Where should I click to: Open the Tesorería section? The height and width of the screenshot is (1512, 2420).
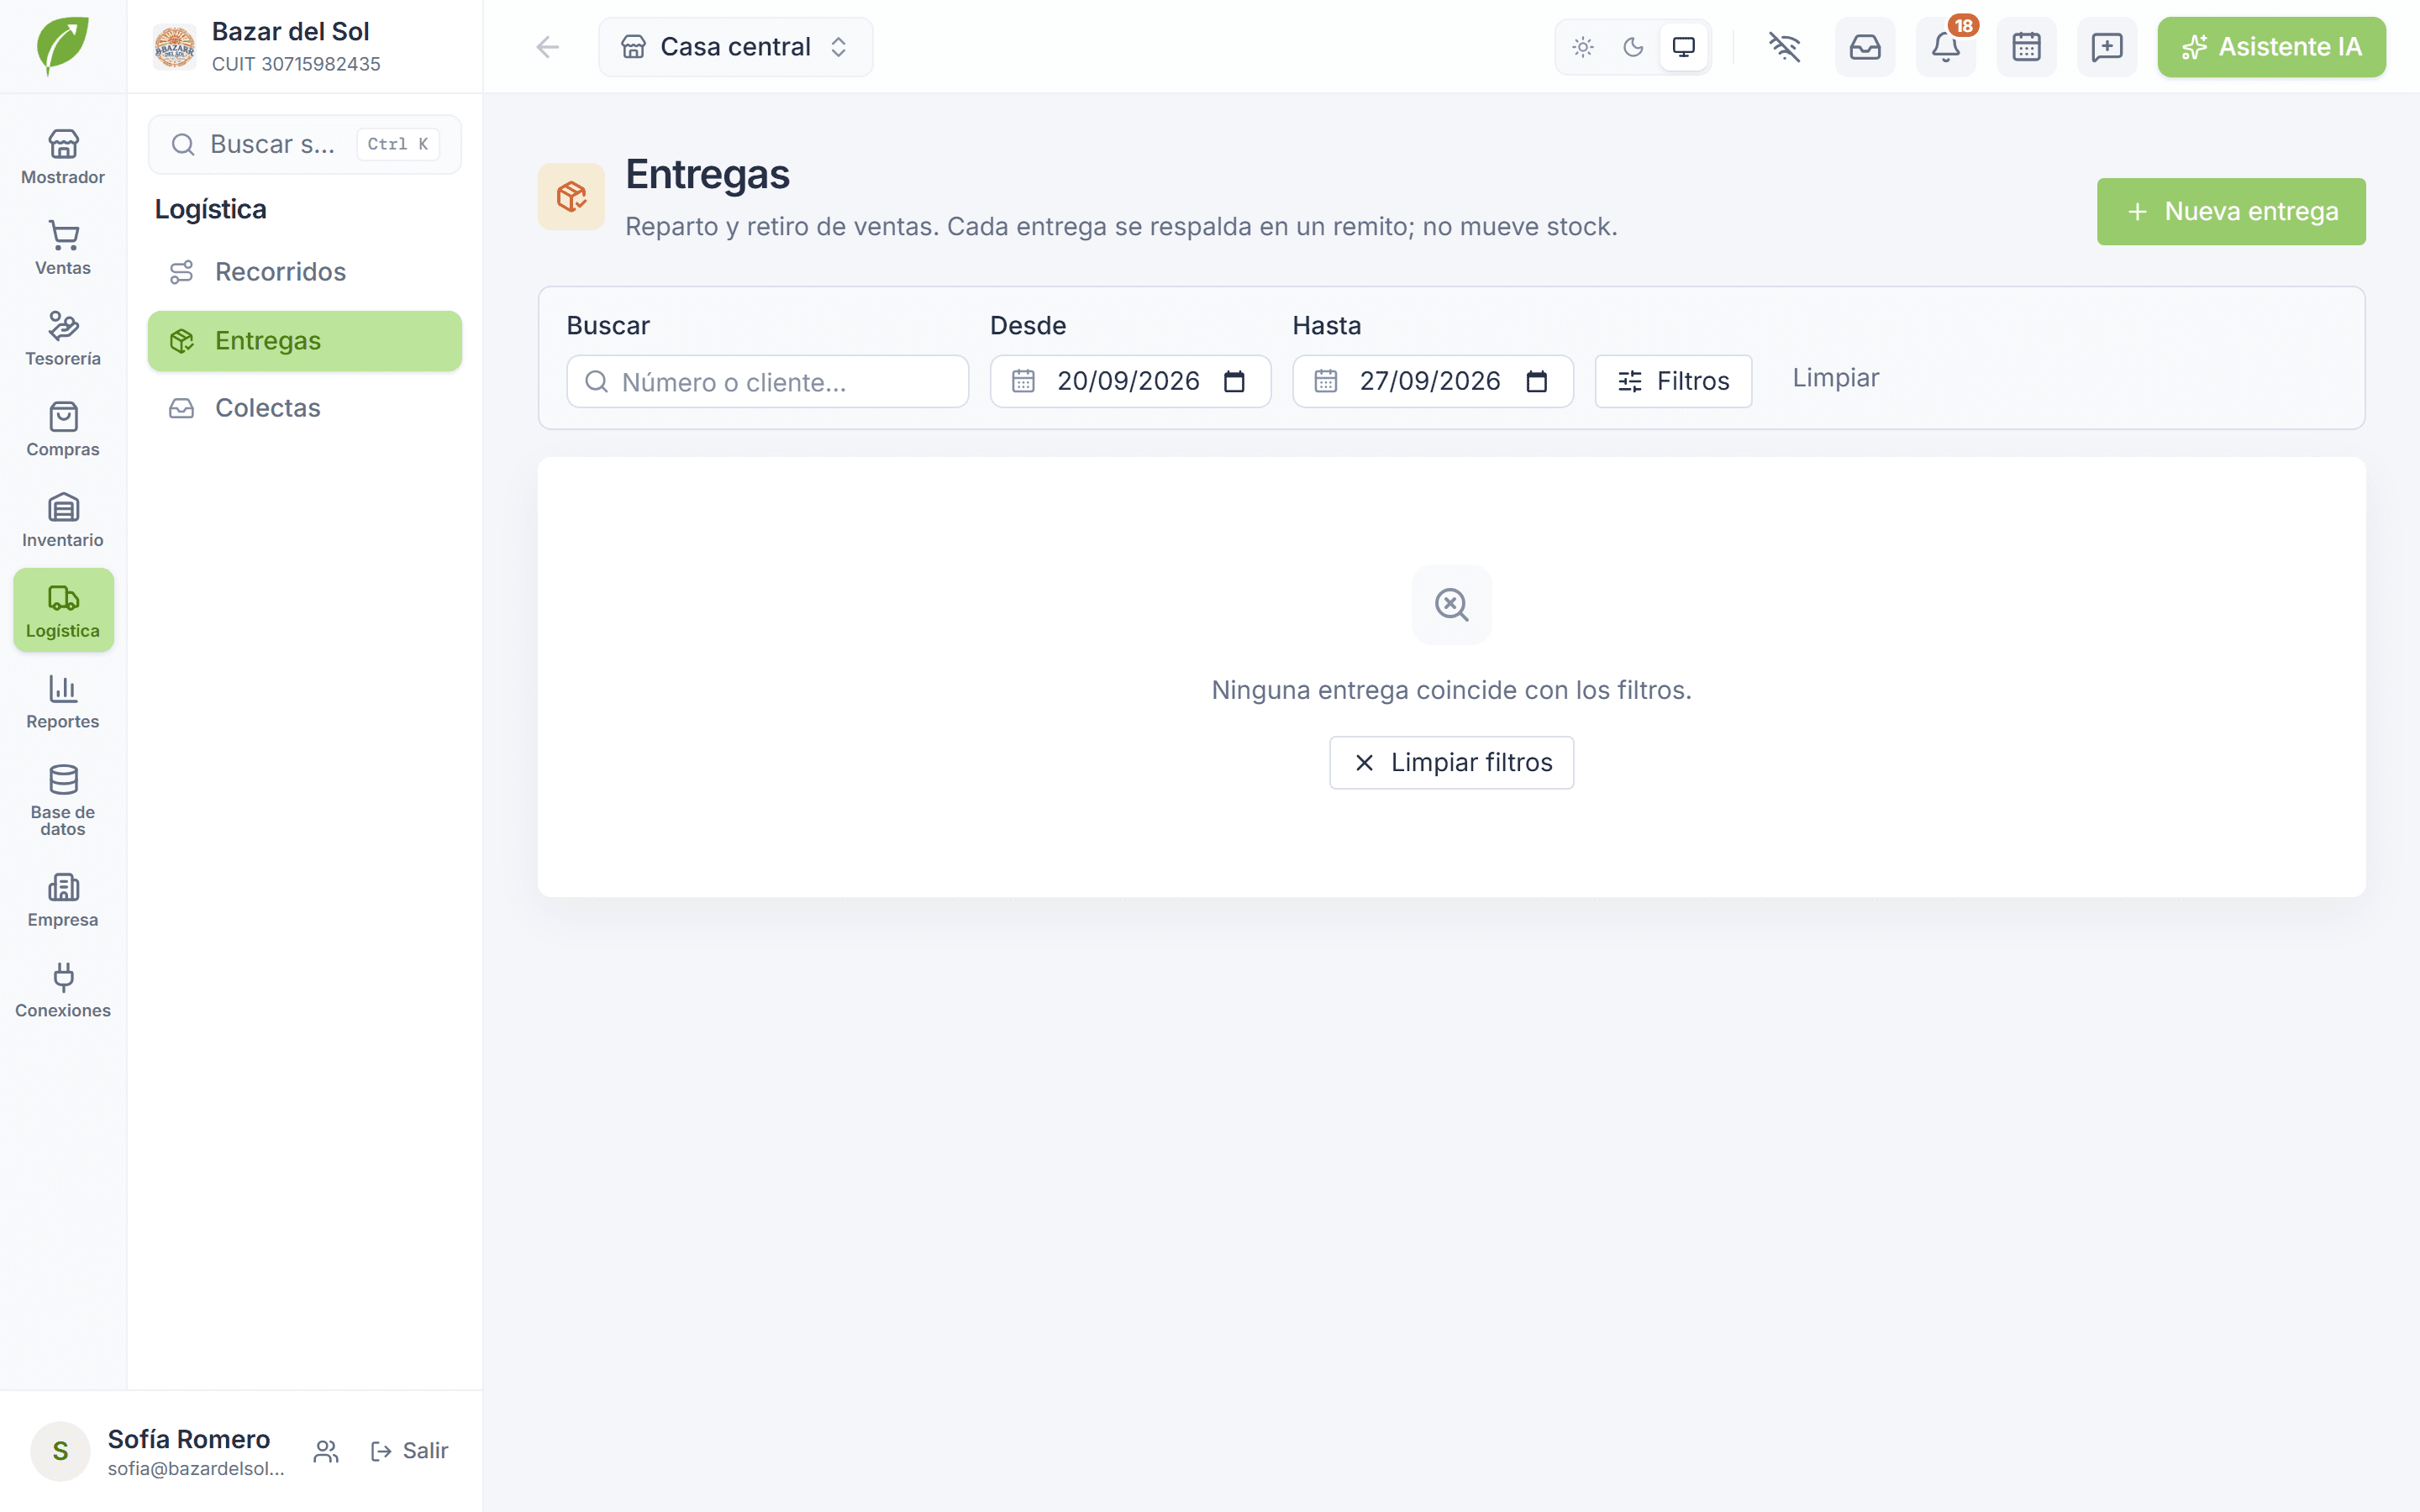63,339
